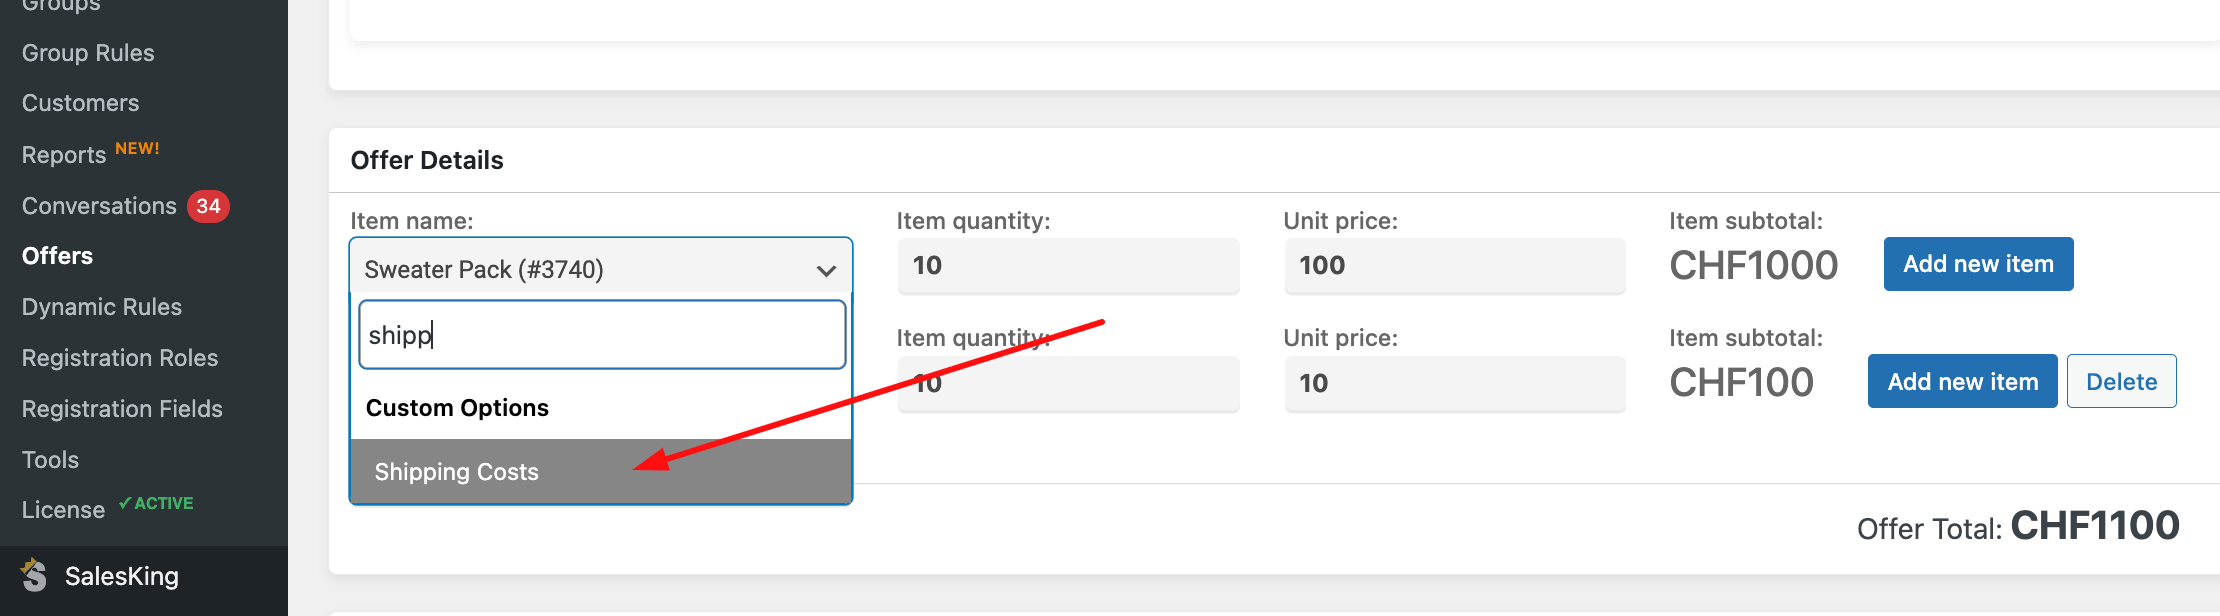Viewport: 2220px width, 616px height.
Task: Open the item name dropdown chevron
Action: [826, 270]
